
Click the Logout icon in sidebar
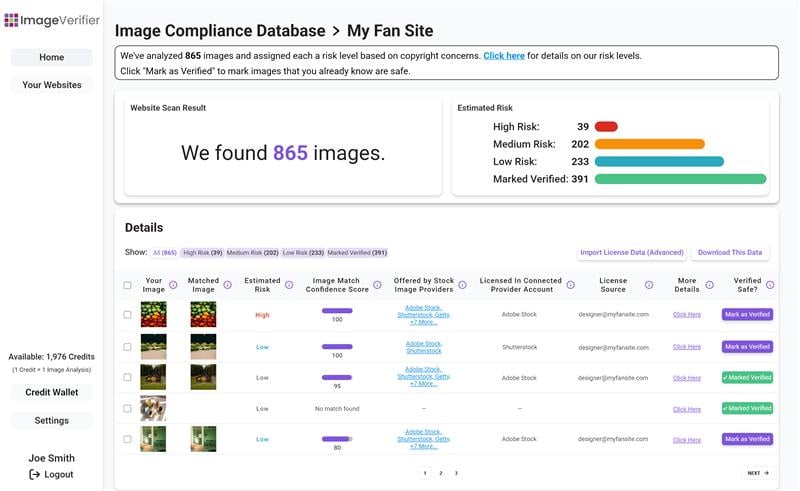(x=34, y=474)
